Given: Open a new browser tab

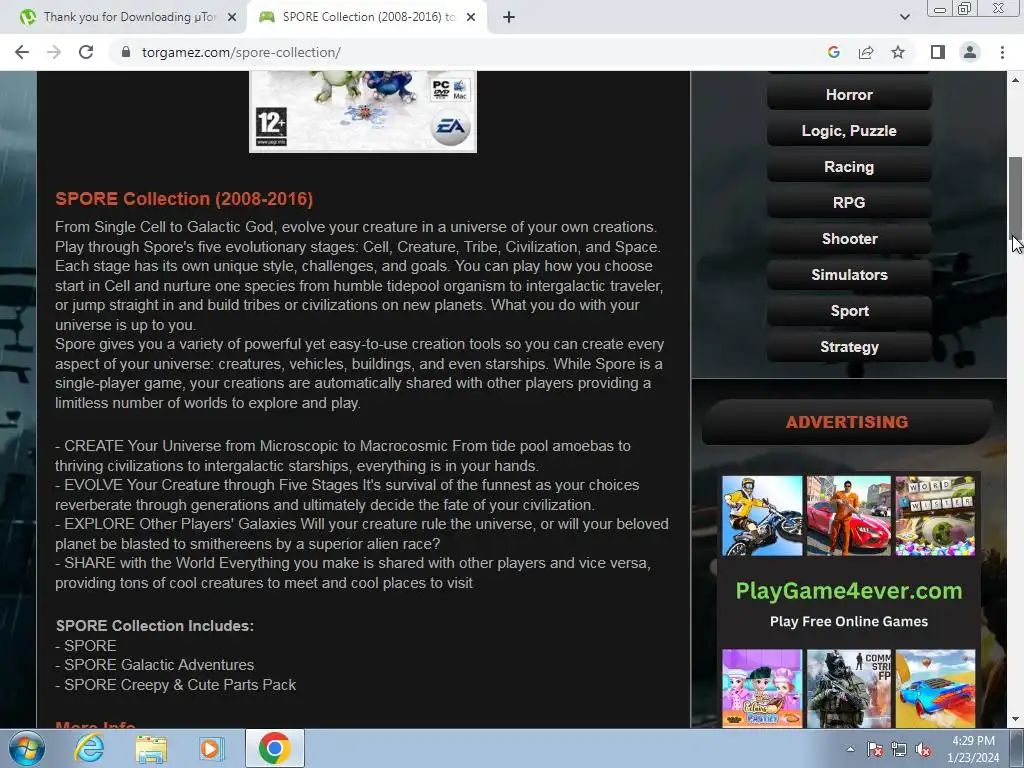Looking at the screenshot, I should coord(509,17).
